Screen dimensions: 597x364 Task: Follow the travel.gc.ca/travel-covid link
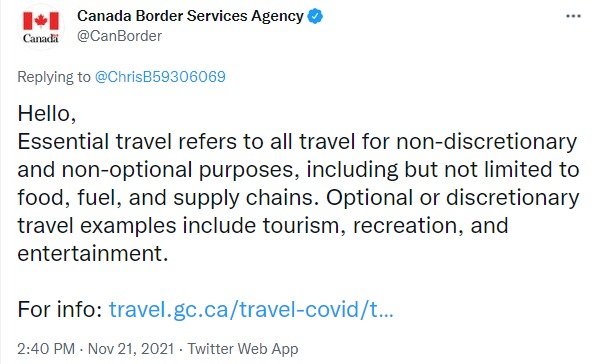(x=251, y=309)
